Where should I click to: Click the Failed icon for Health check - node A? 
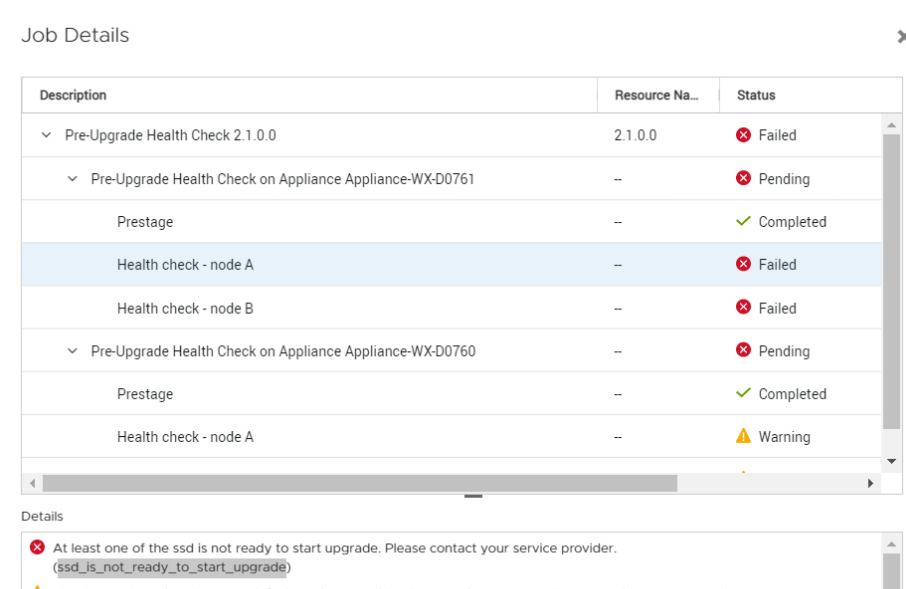(742, 264)
